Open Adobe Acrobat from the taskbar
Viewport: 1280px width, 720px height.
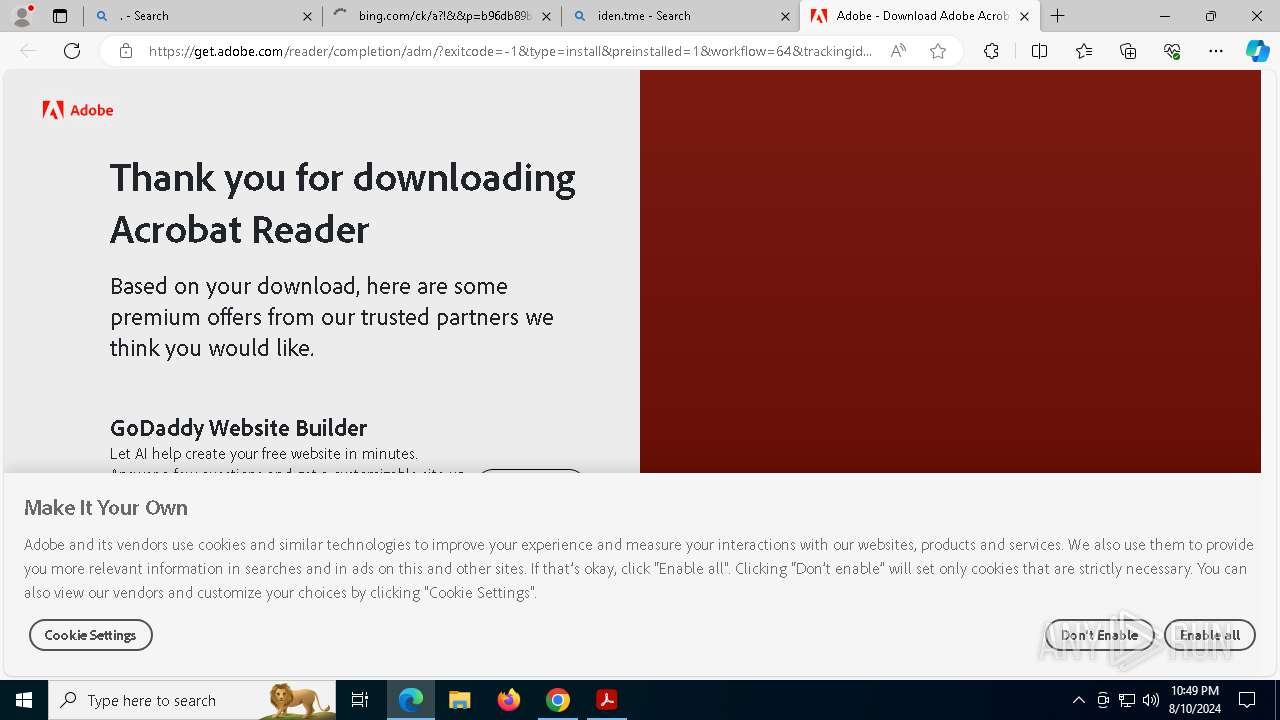coord(606,700)
